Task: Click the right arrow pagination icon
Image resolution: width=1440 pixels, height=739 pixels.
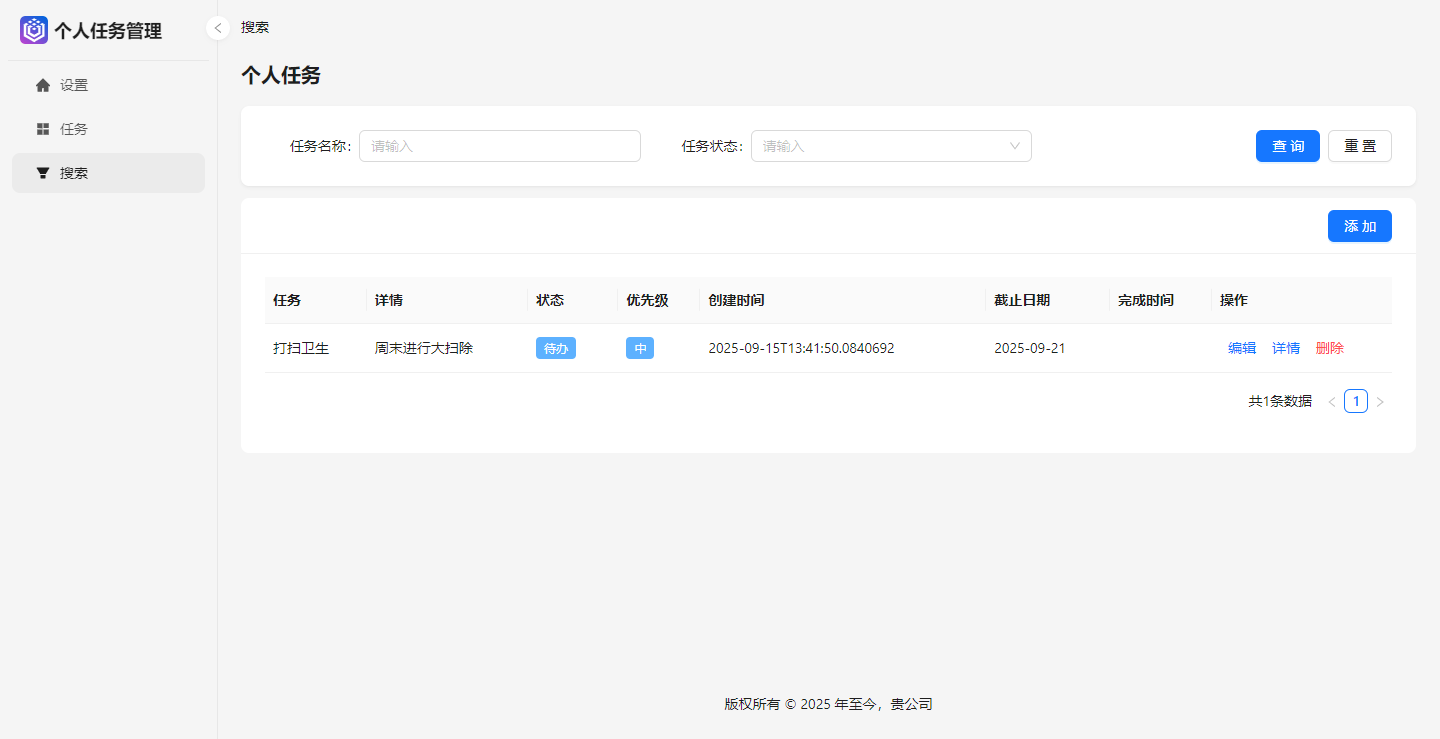Action: [x=1380, y=400]
